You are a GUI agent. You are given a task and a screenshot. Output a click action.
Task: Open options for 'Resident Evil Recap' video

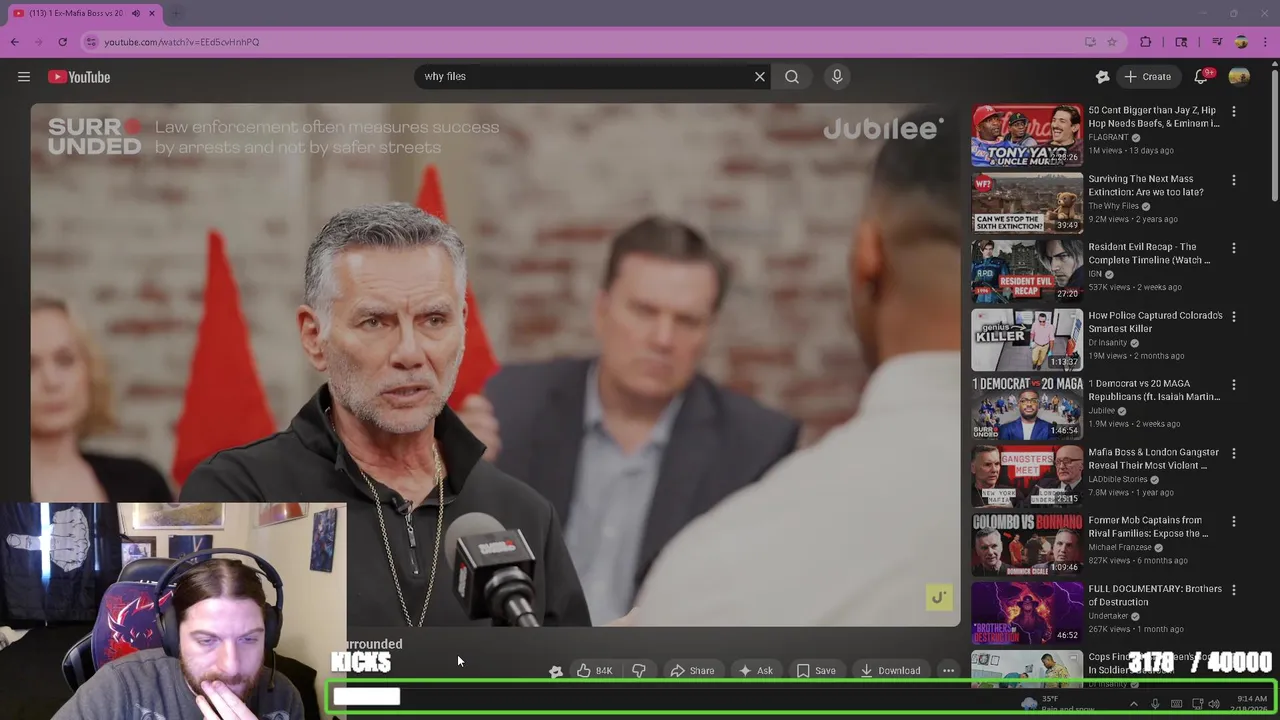point(1234,248)
